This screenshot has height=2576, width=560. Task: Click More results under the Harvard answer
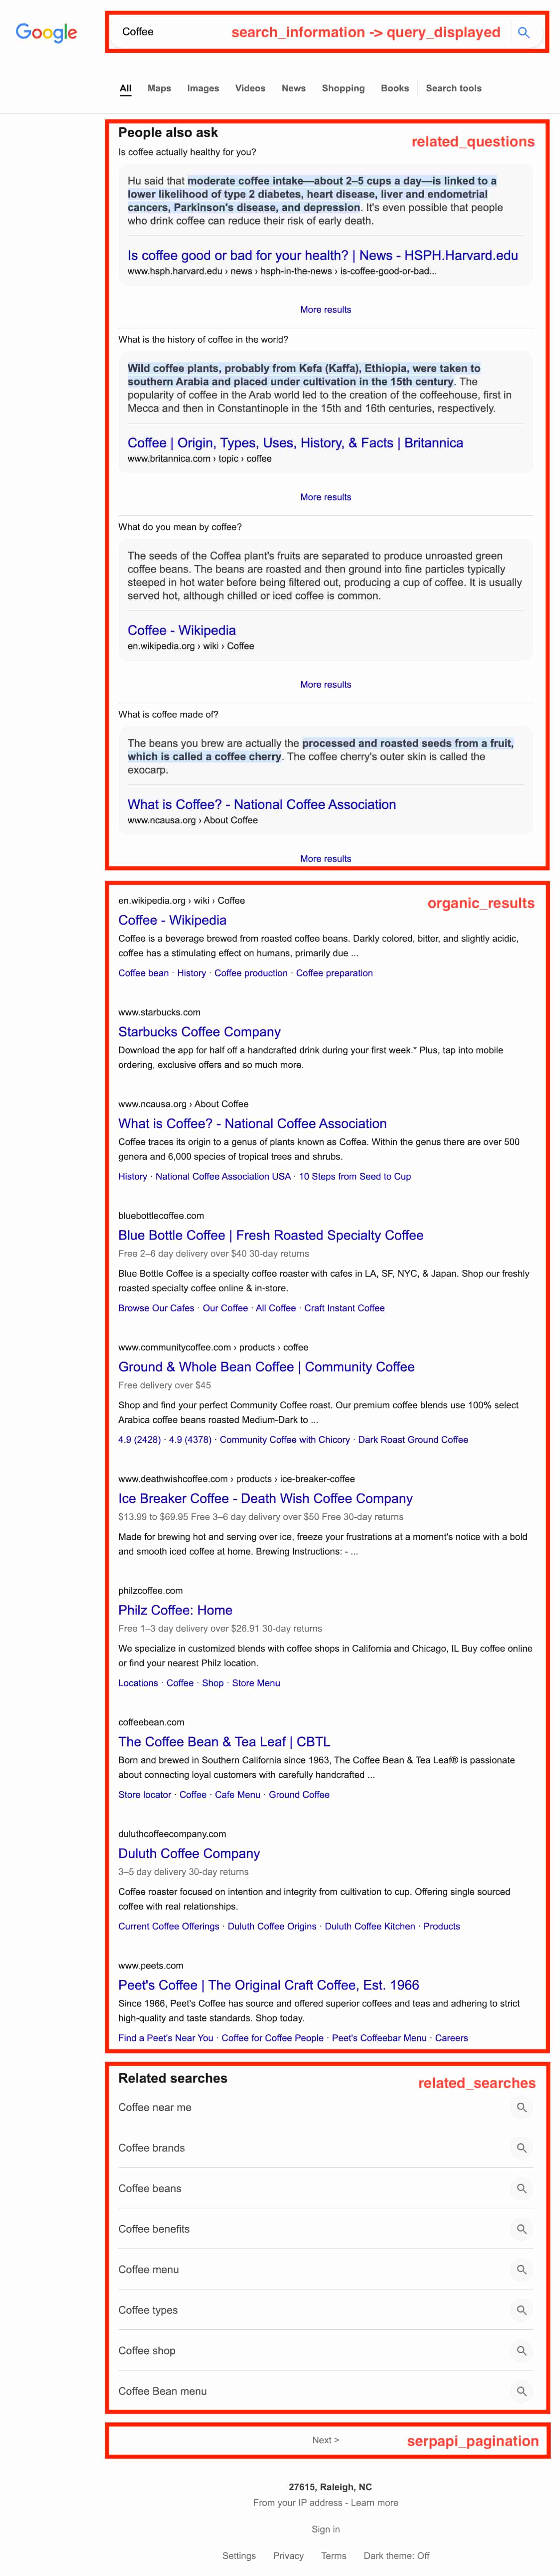click(326, 310)
